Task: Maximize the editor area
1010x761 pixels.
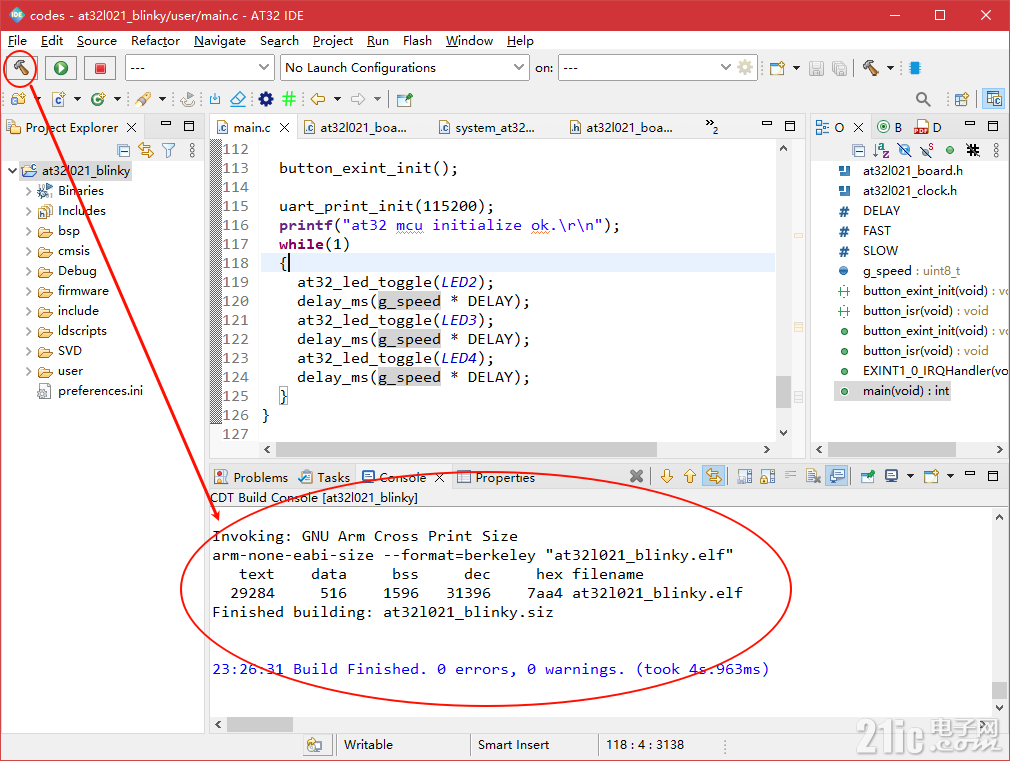Action: click(x=790, y=126)
